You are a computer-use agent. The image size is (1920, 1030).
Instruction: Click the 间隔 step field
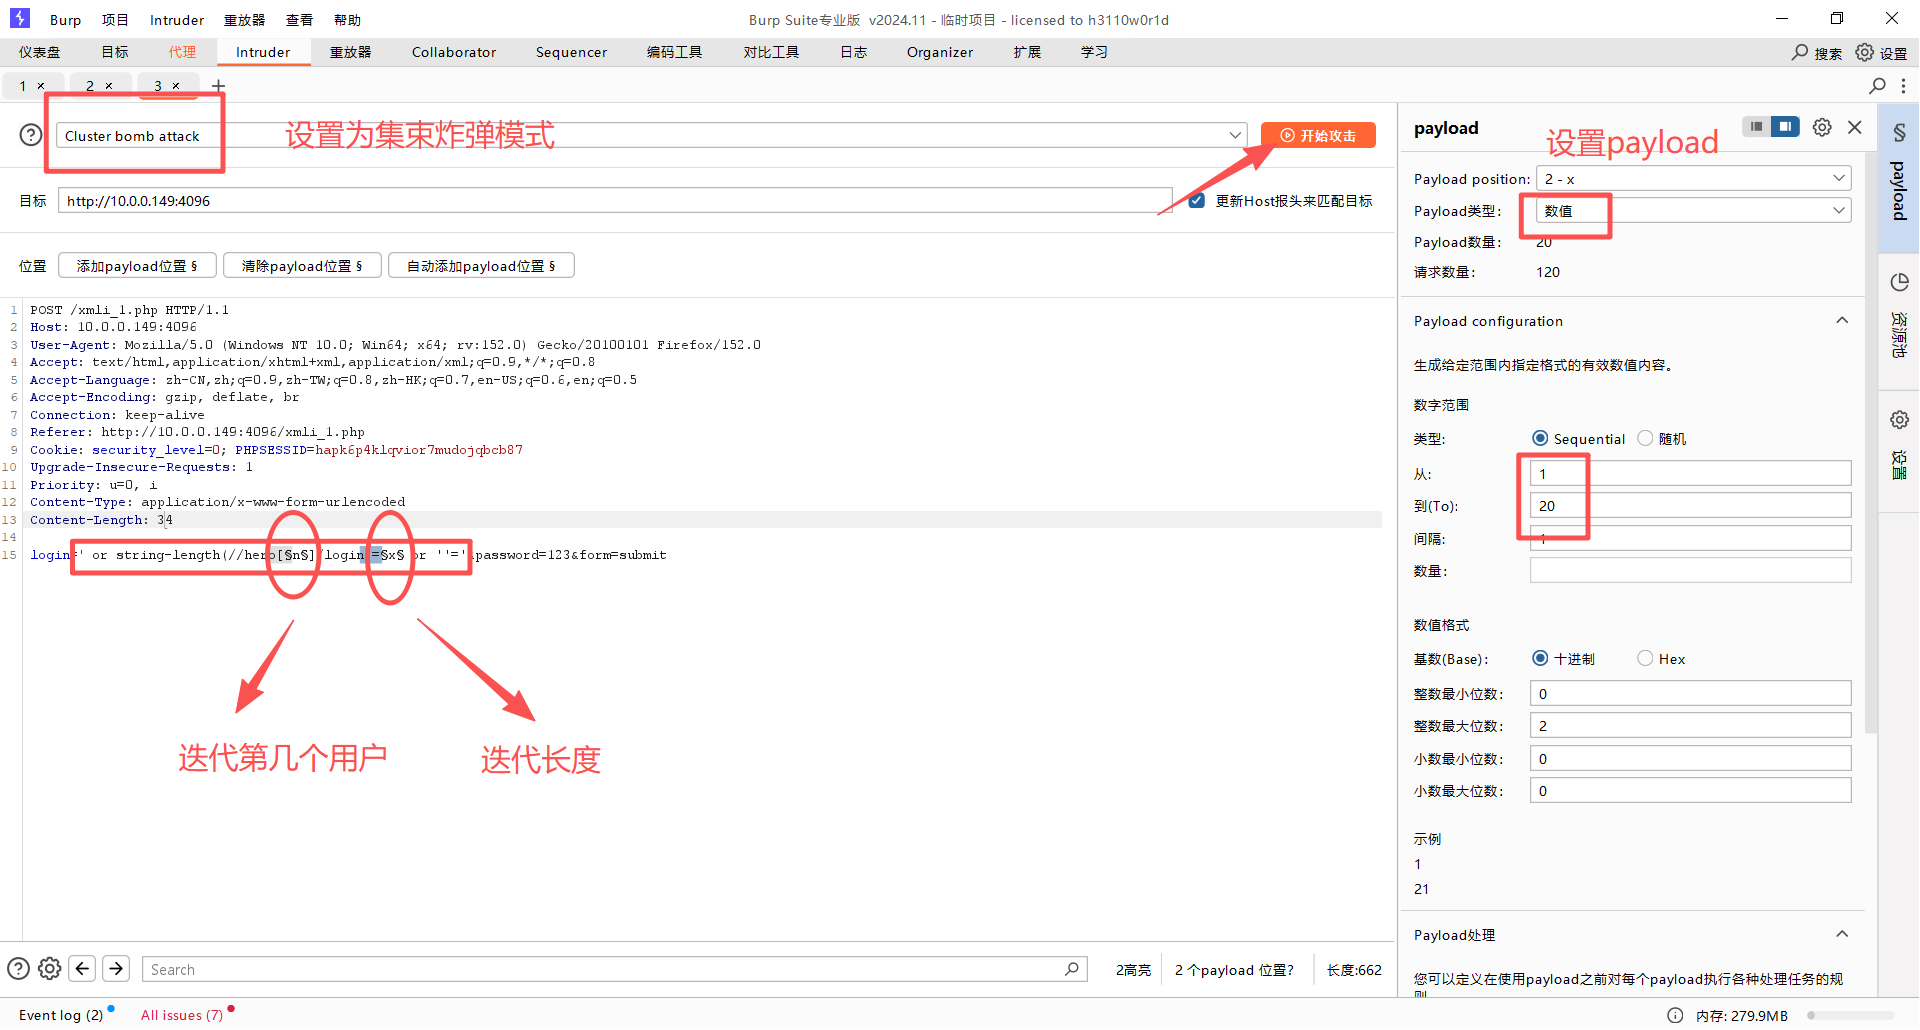(1690, 538)
